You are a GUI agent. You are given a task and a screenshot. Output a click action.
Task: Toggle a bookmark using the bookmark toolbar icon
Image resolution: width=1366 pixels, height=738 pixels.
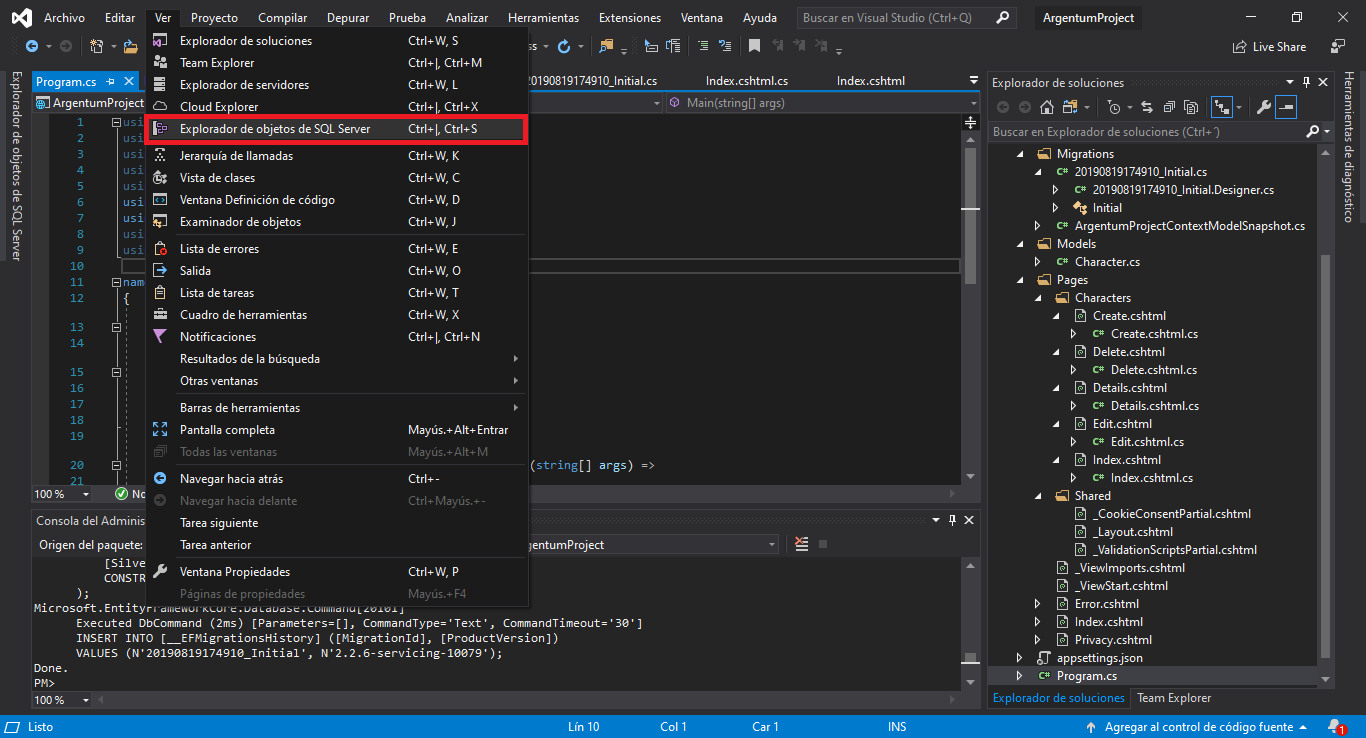point(753,46)
